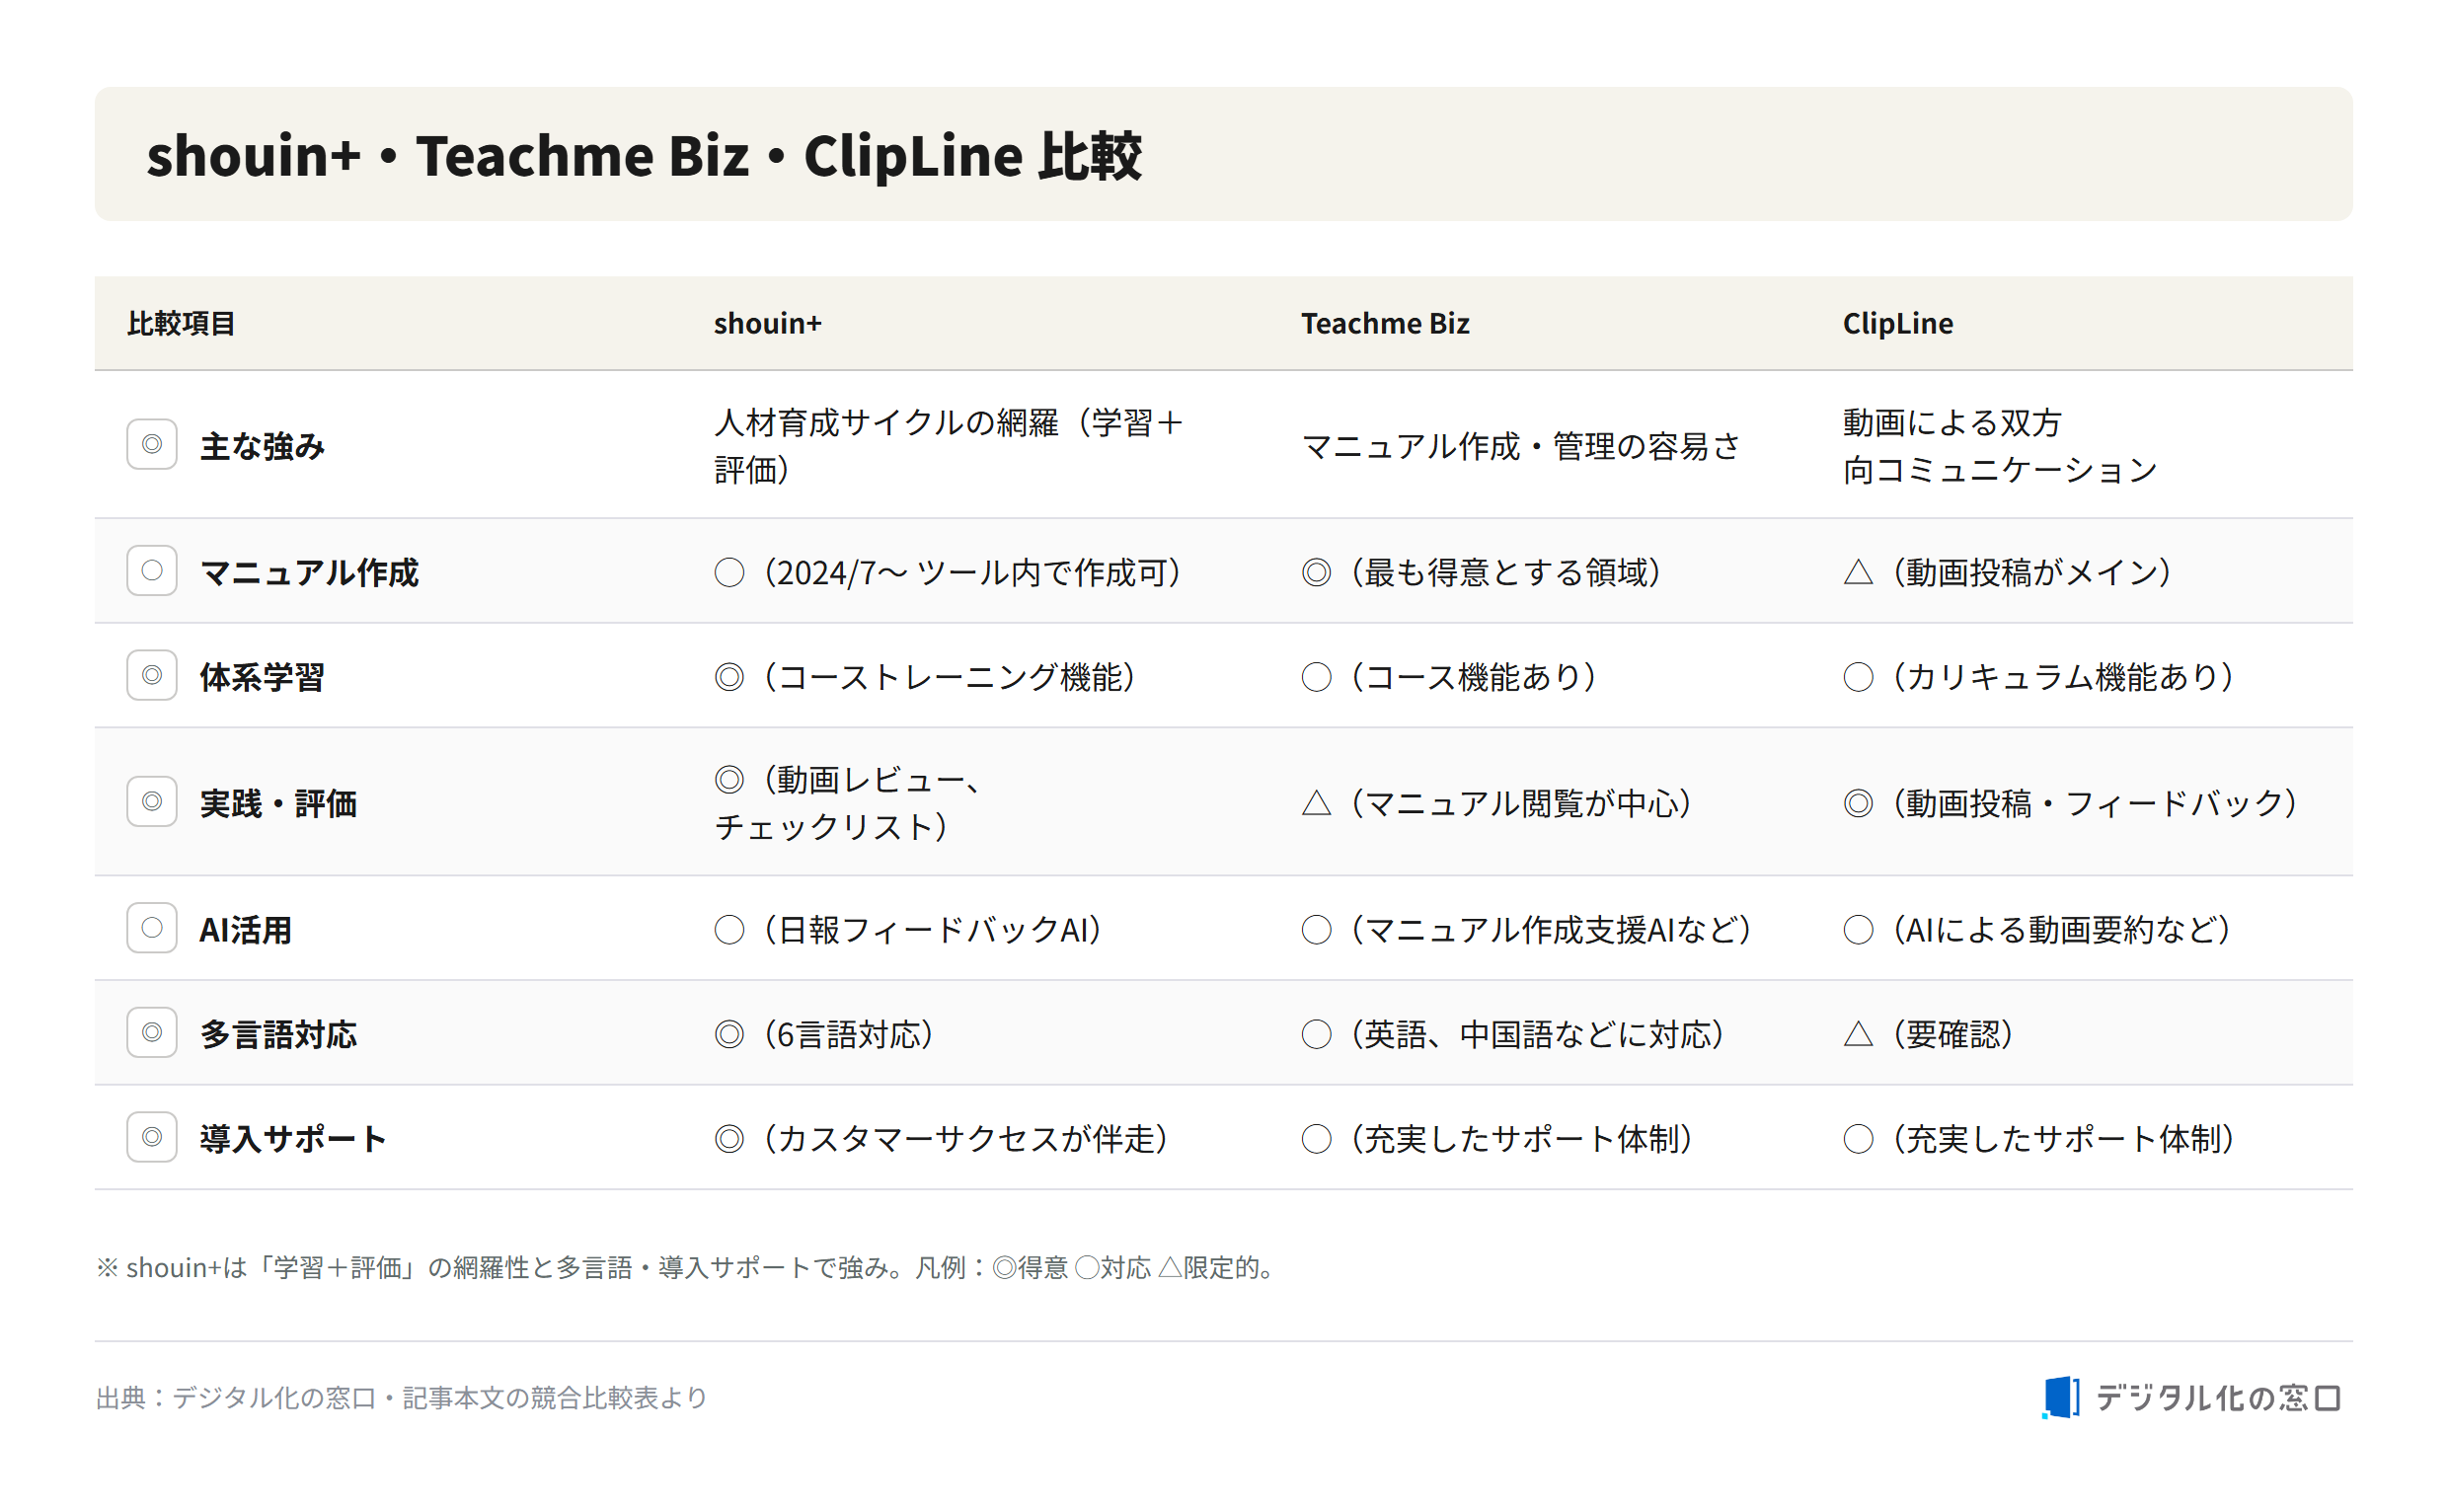Click the icon beside 体系学習

pyautogui.click(x=152, y=676)
